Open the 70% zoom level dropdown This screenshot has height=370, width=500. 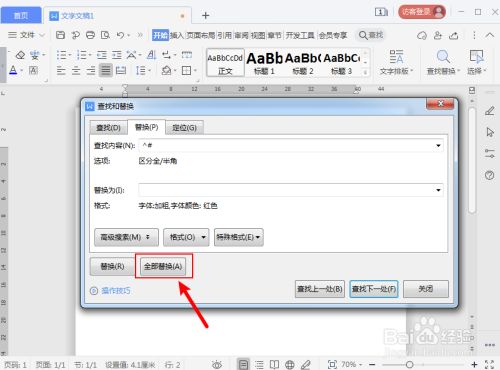point(351,365)
